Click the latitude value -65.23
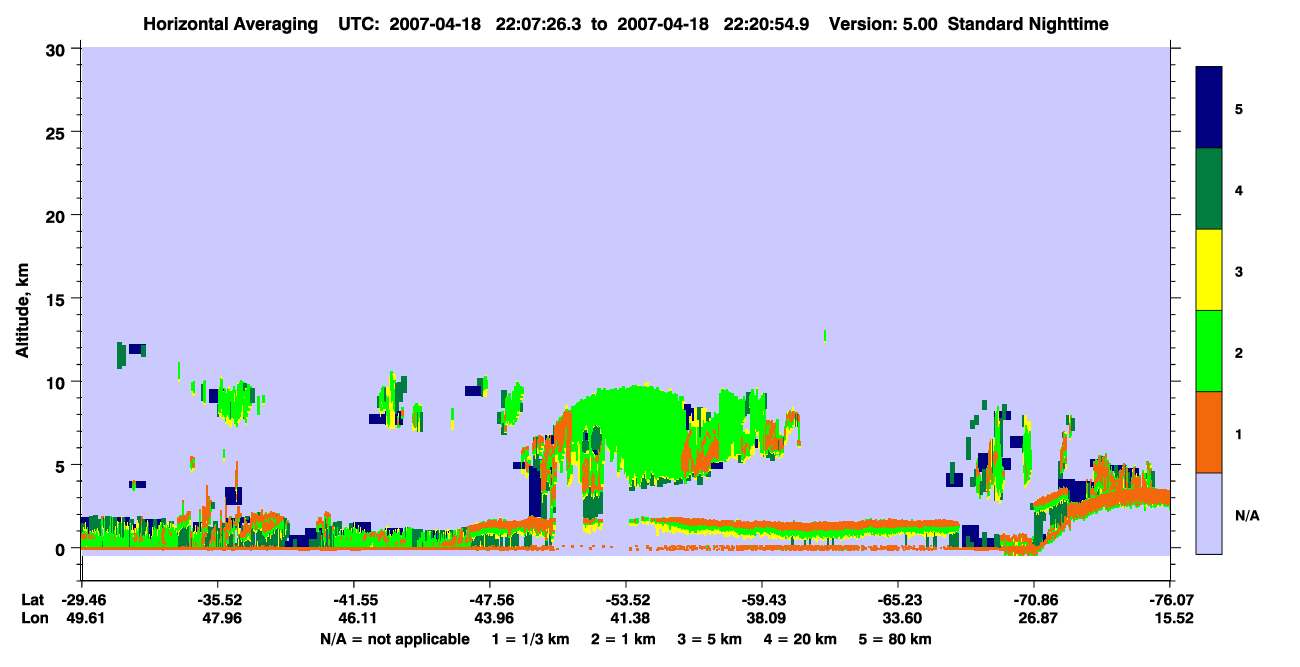 point(898,600)
